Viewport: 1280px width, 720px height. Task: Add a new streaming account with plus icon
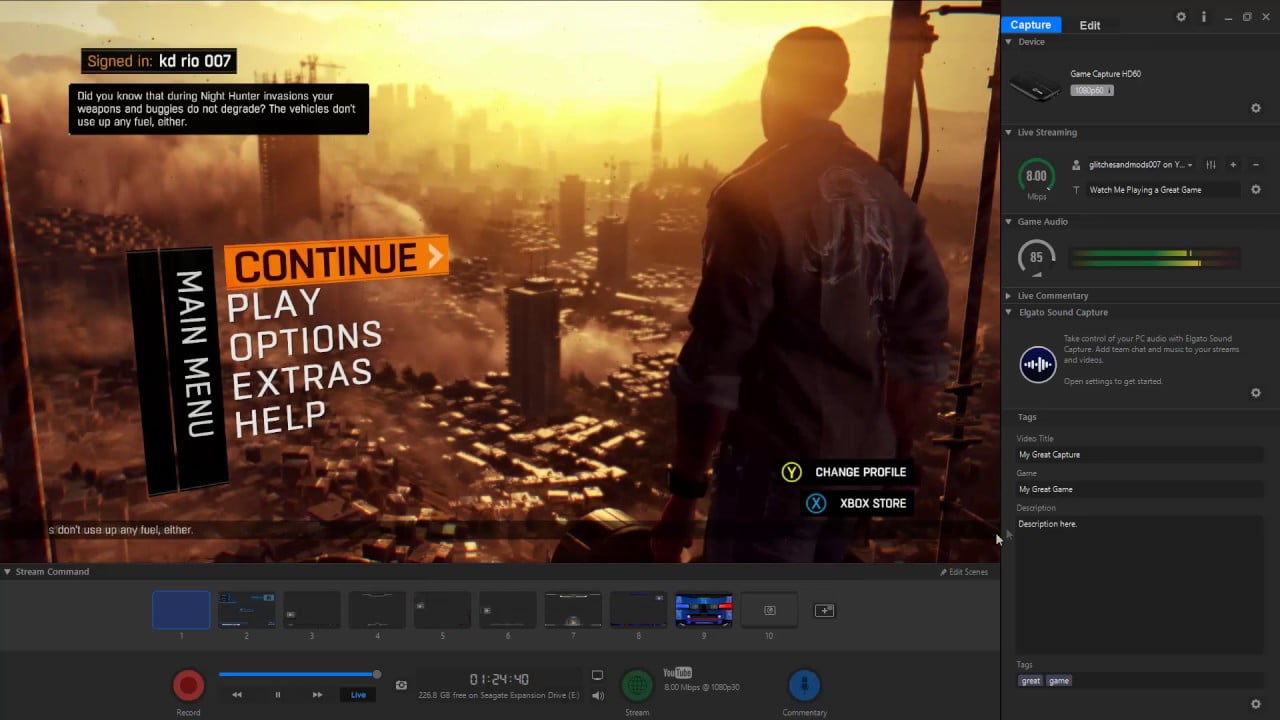click(1233, 165)
